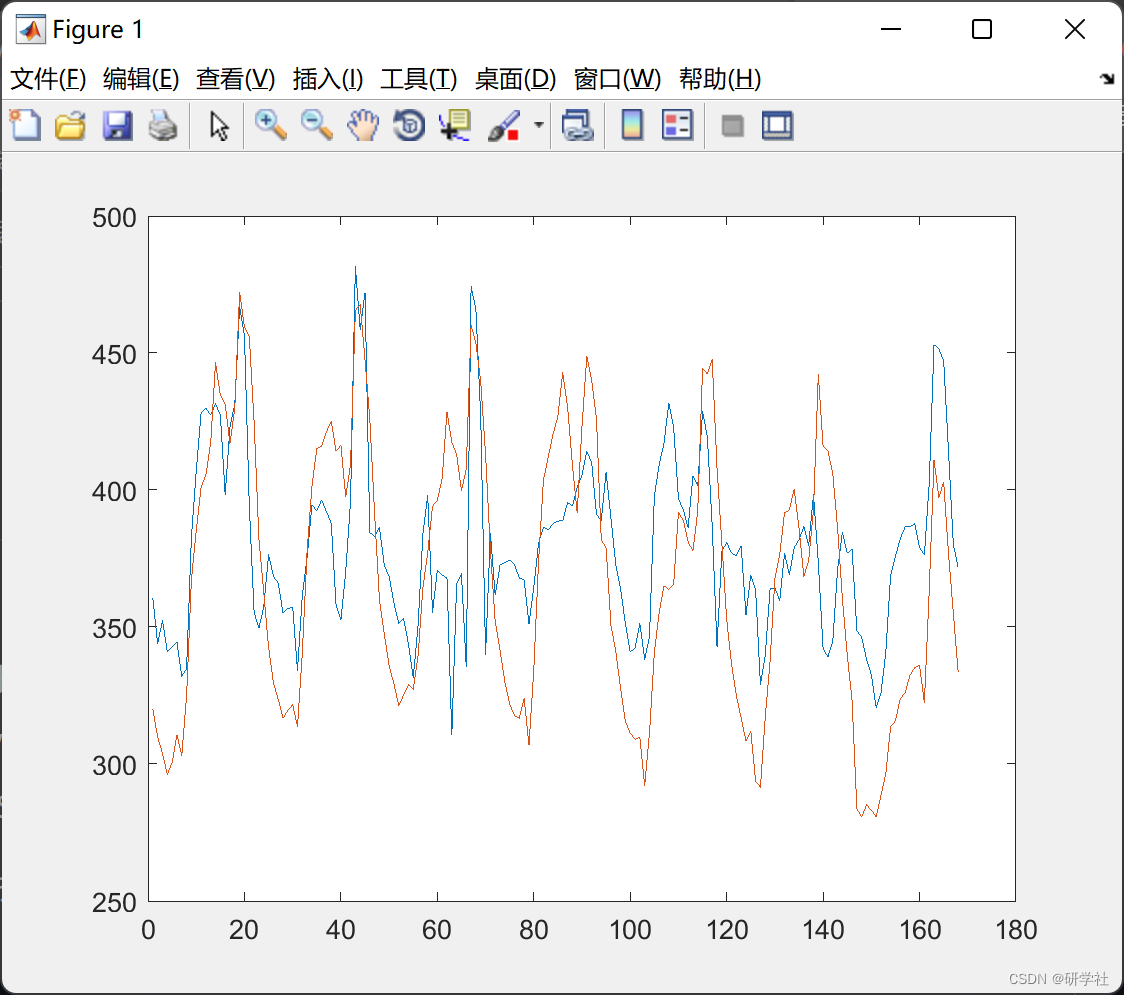The height and width of the screenshot is (995, 1124).
Task: Click the x-axis label 180
Action: (1016, 930)
